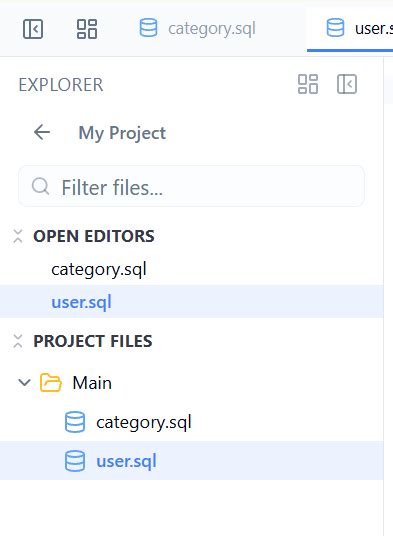Click the OPEN EDITORS heading text

point(94,236)
